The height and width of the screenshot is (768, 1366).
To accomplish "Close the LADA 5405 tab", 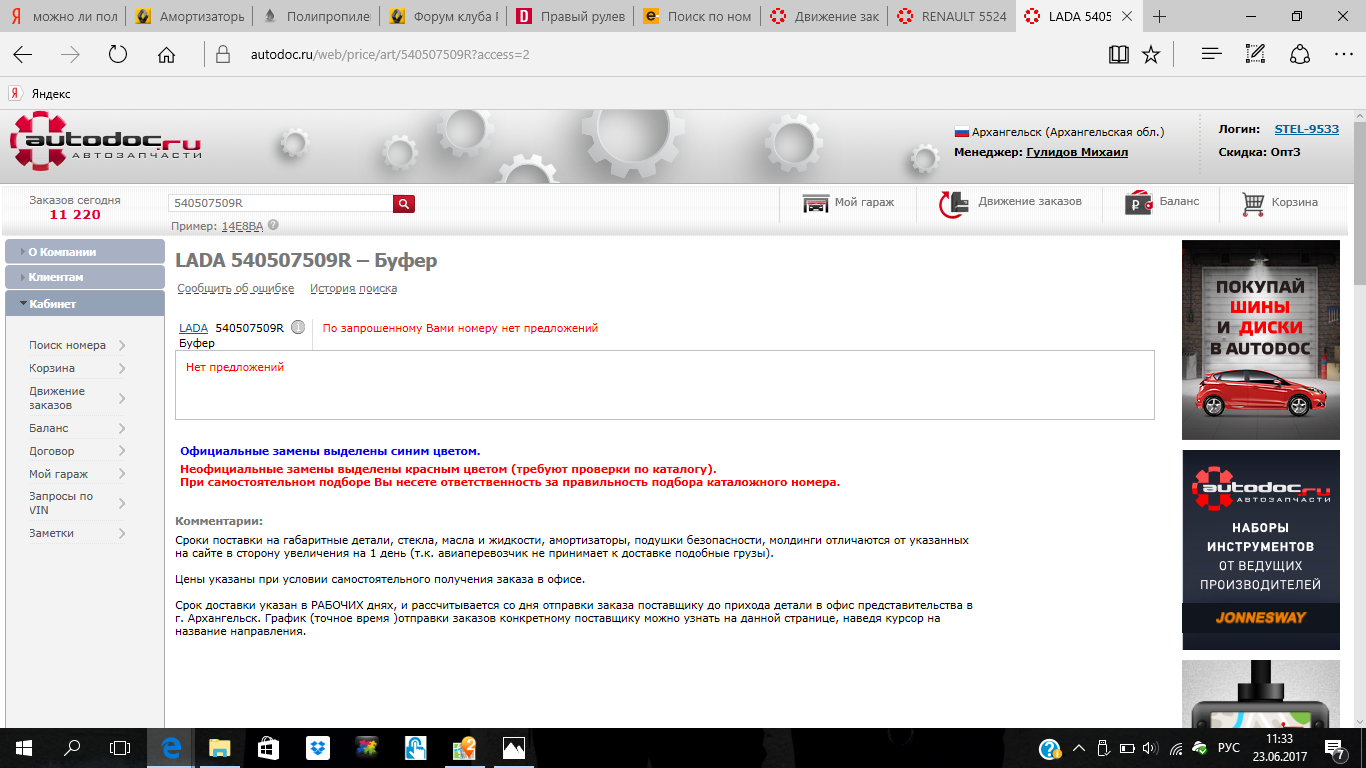I will (x=1127, y=16).
